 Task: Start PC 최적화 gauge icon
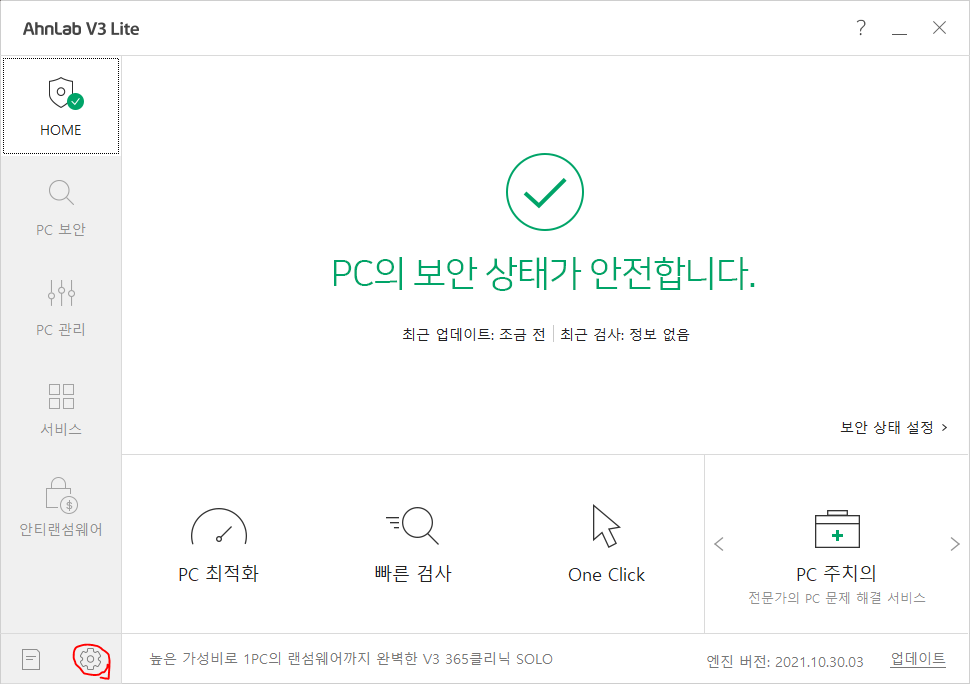click(218, 545)
